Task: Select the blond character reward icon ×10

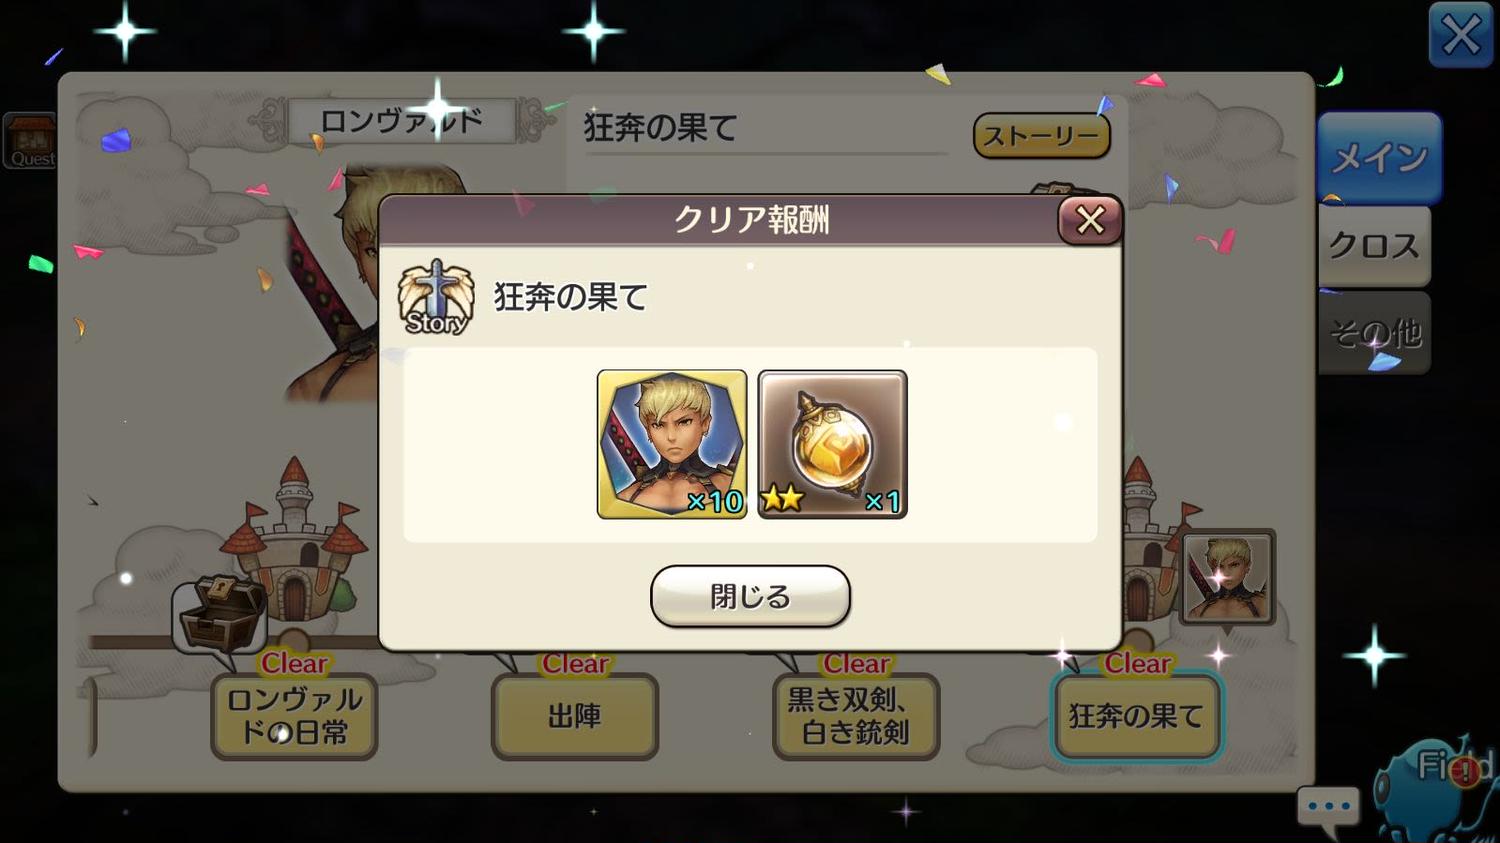Action: tap(672, 444)
